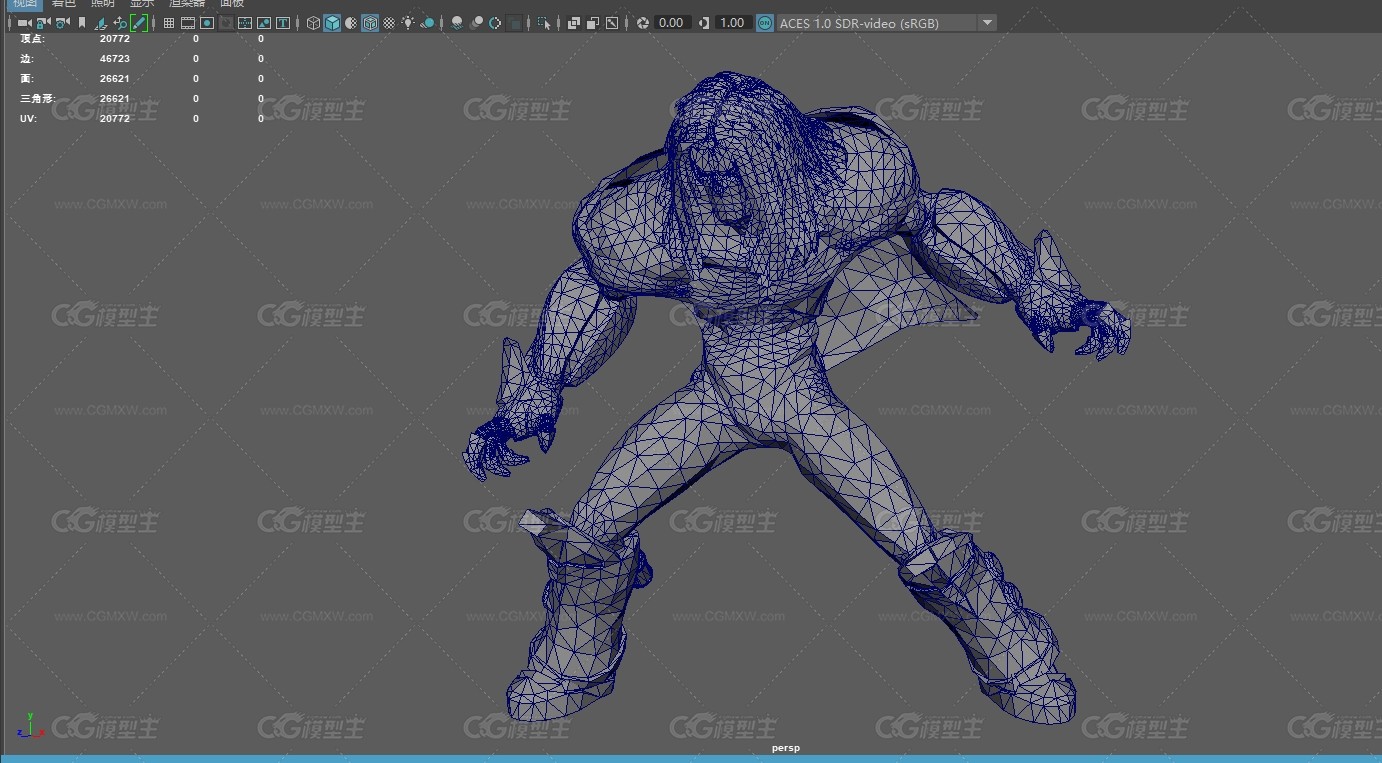Toggle Wireframe on Shaded
1382x763 pixels.
point(370,23)
